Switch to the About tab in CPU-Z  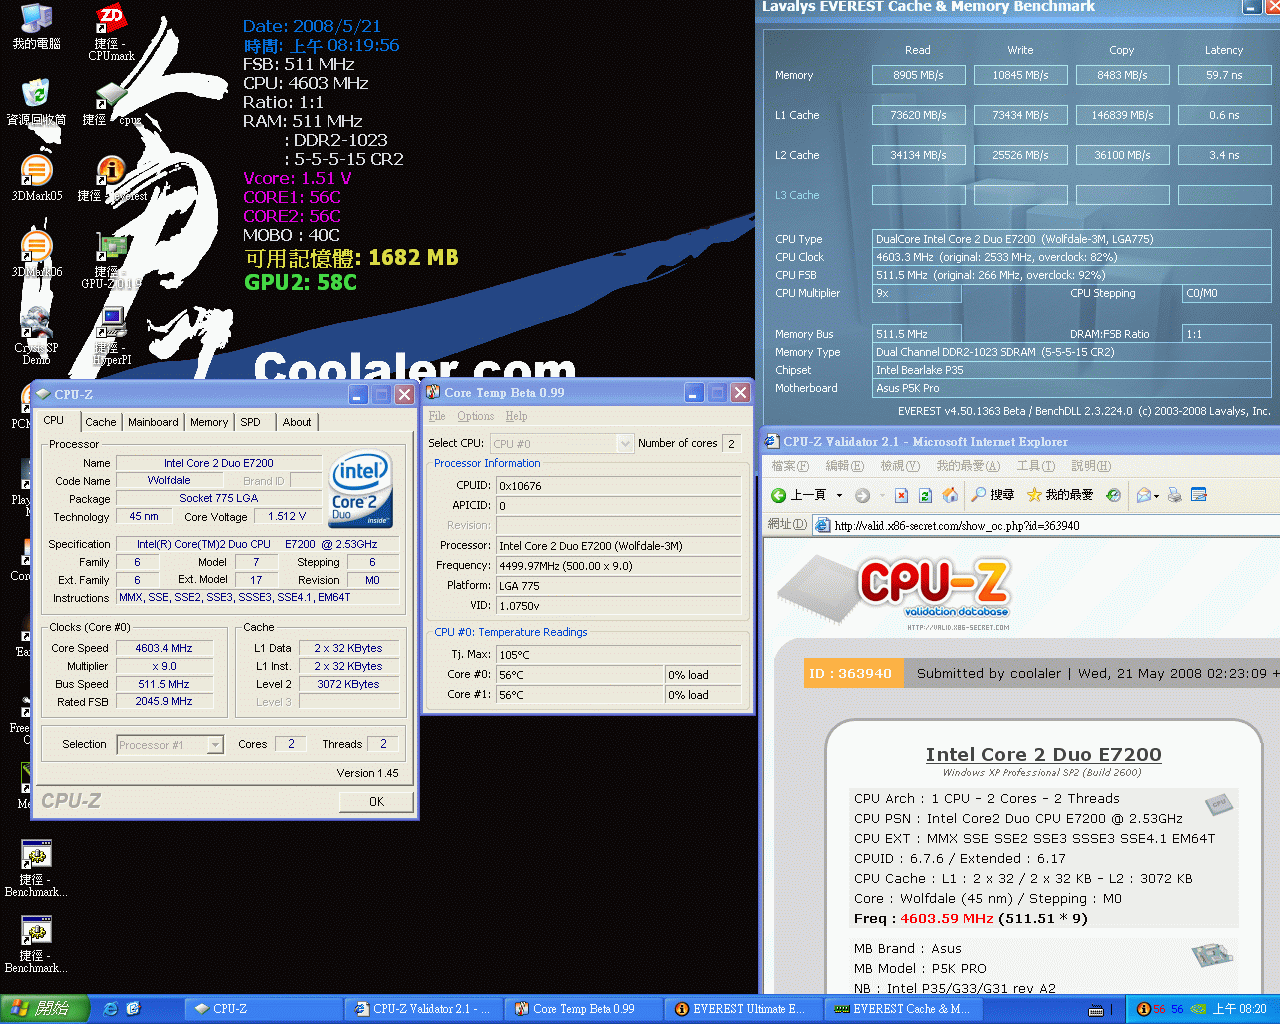click(296, 422)
